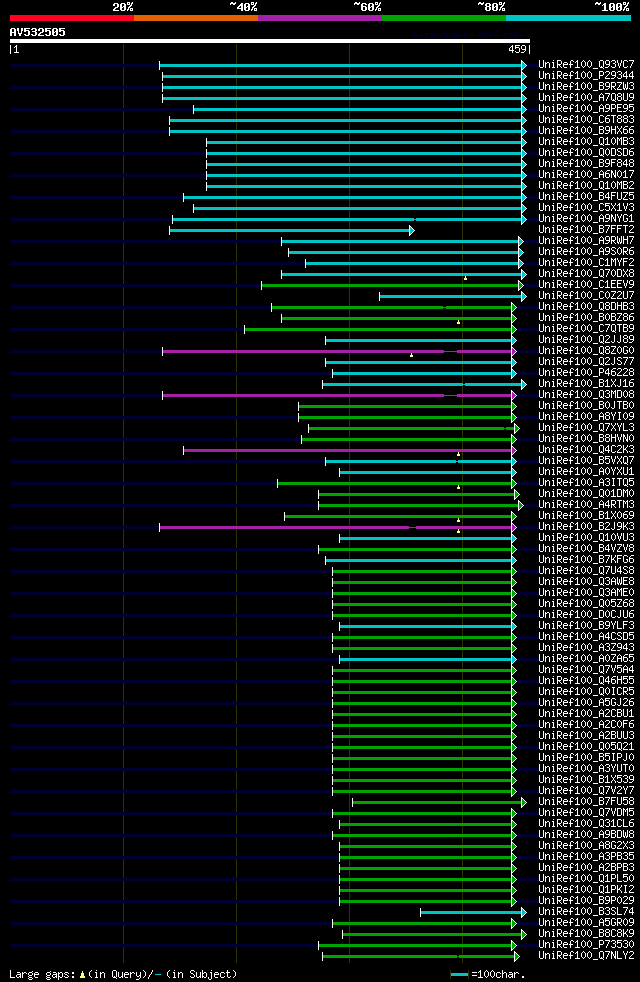Open the UniRef100_Q4C2K3 hit label
The image size is (640, 982).
[x=586, y=450]
